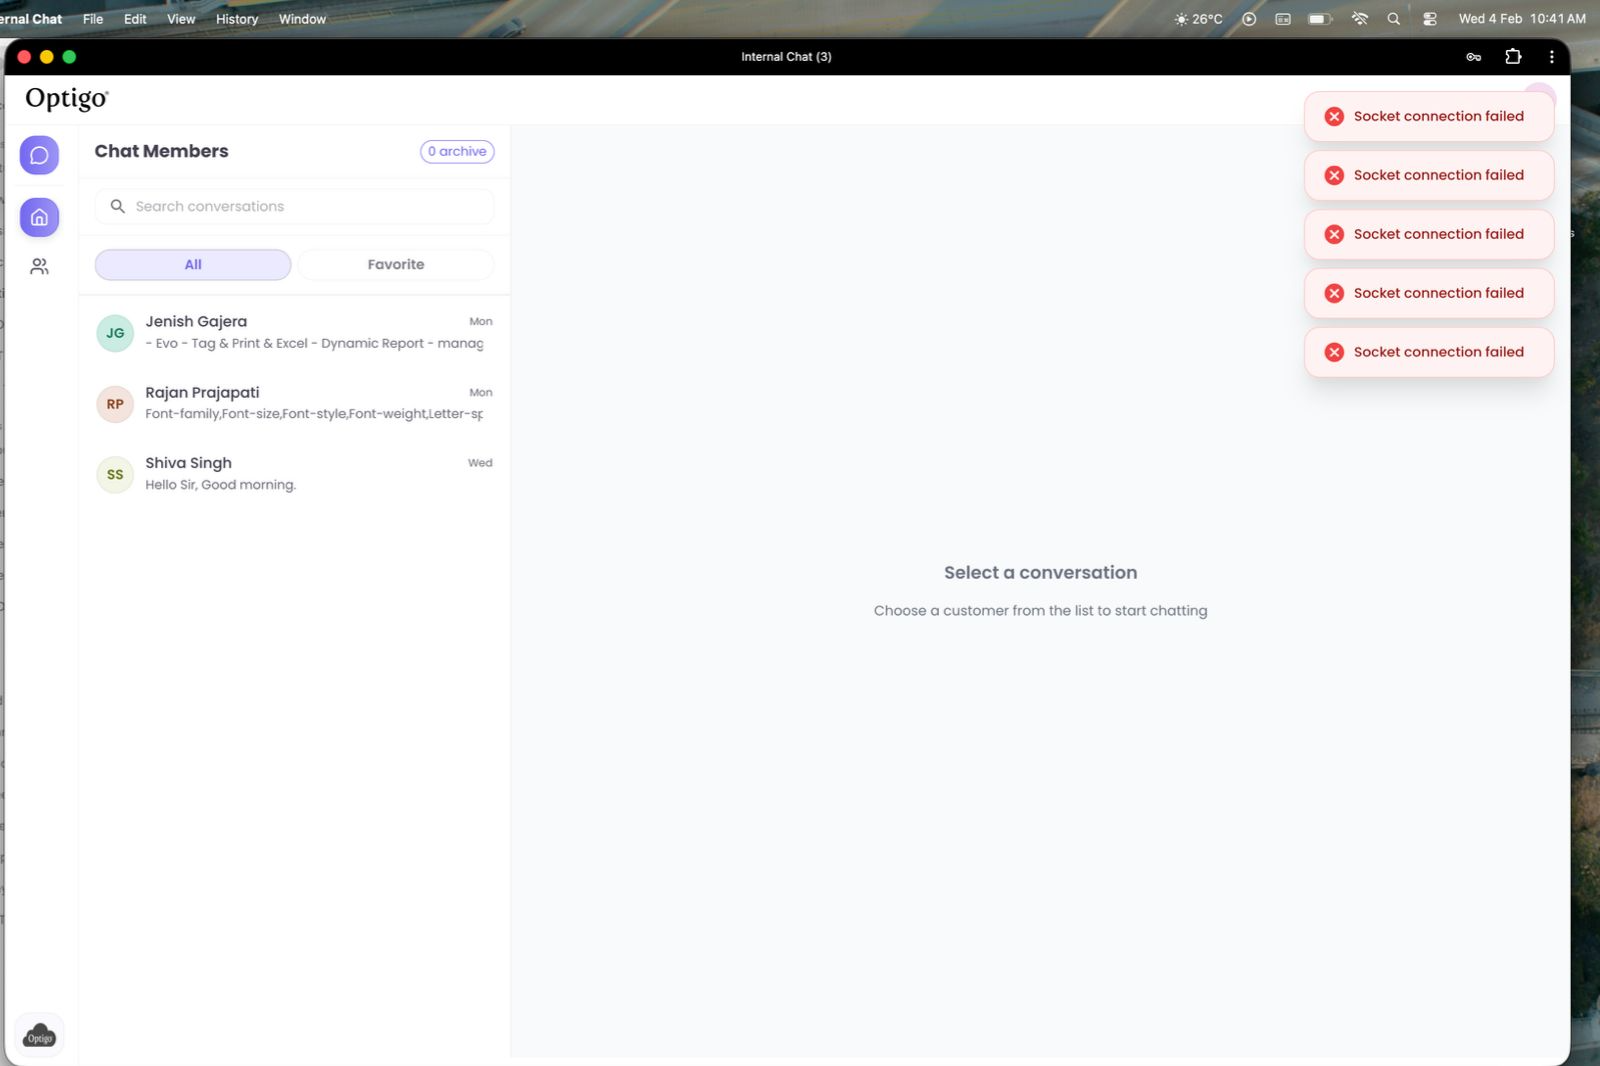The height and width of the screenshot is (1066, 1600).
Task: Click the home icon in sidebar
Action: pos(39,217)
